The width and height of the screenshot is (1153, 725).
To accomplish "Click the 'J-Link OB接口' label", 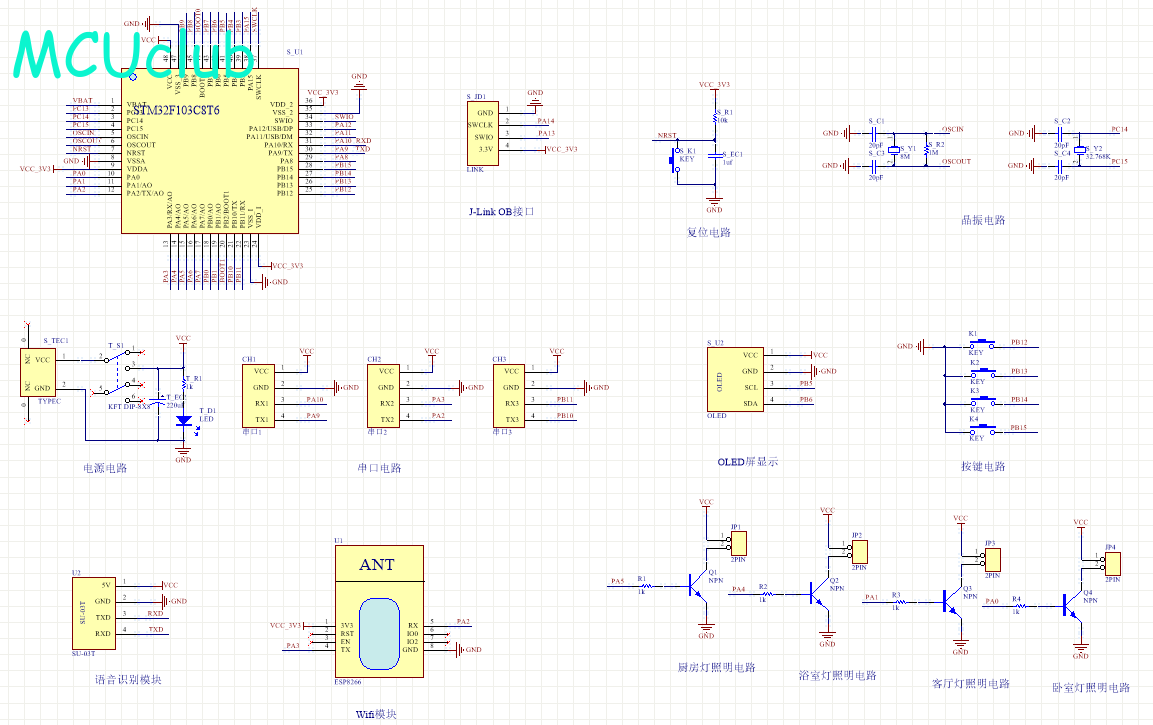I will pyautogui.click(x=501, y=212).
